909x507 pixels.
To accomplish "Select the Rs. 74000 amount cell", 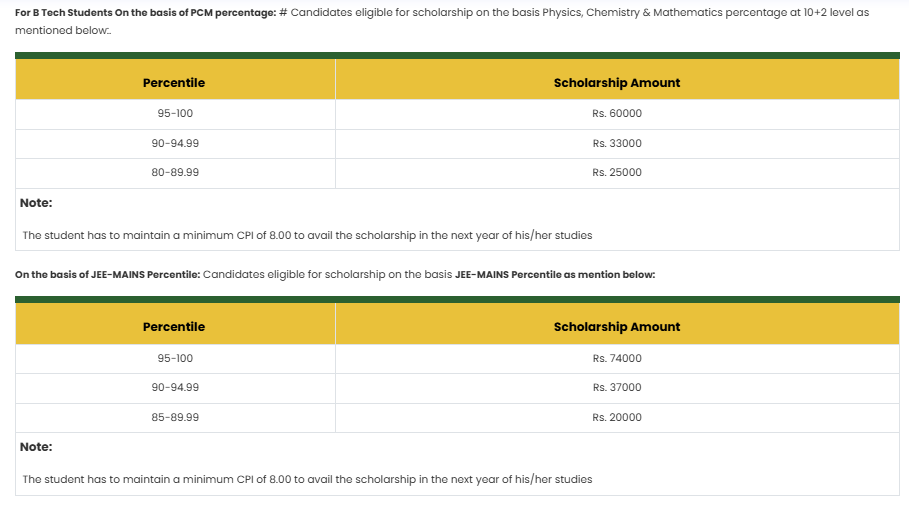I will pyautogui.click(x=616, y=358).
